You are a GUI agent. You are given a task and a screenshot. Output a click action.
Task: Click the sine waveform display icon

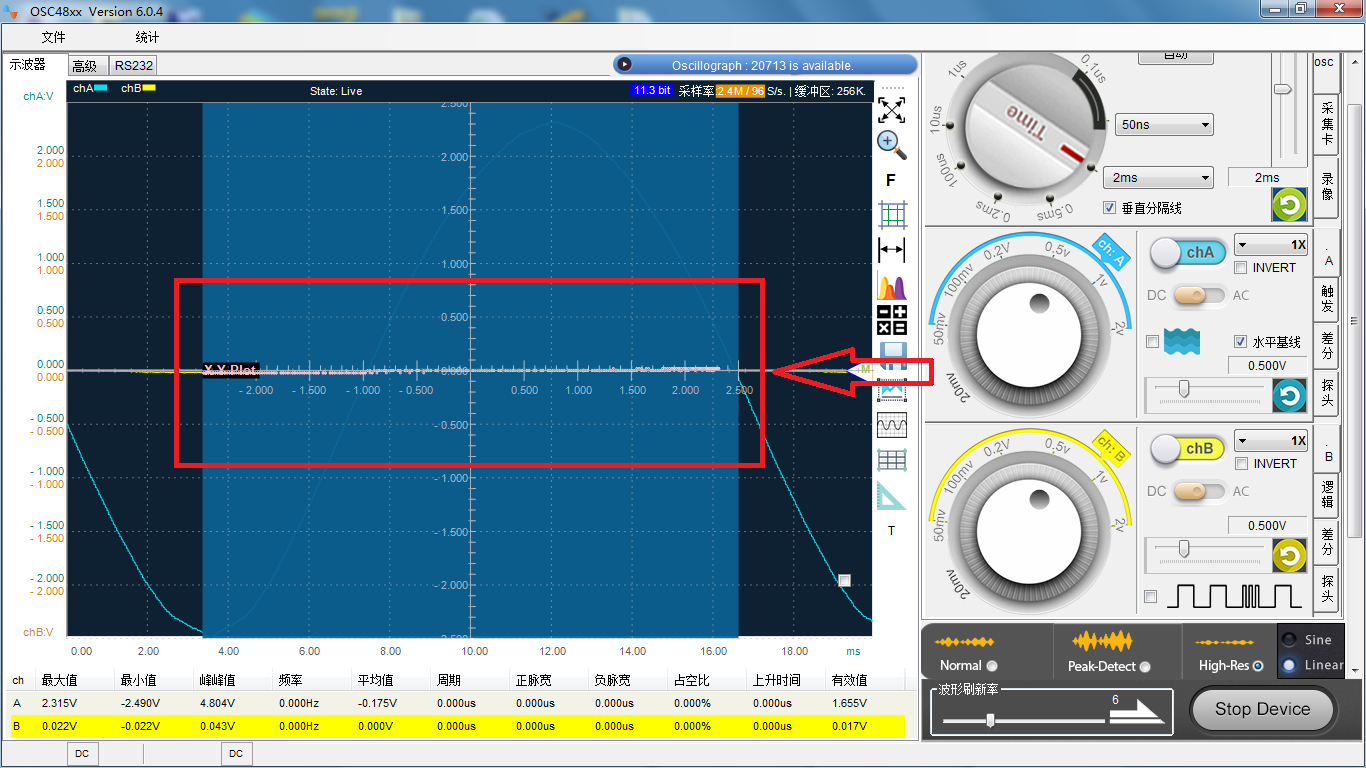pyautogui.click(x=891, y=425)
